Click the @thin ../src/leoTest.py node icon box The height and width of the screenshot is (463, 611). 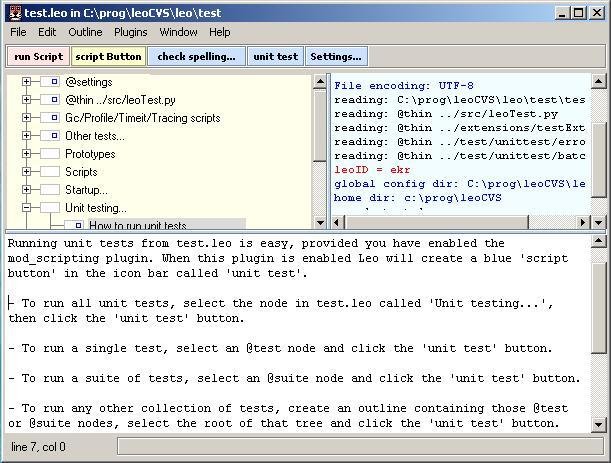(x=50, y=99)
